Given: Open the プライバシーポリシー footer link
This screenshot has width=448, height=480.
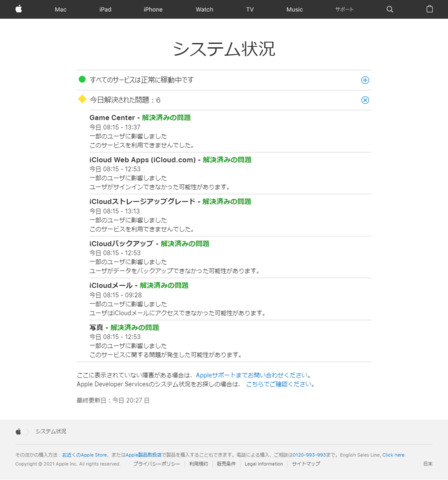Looking at the screenshot, I should coord(156,464).
